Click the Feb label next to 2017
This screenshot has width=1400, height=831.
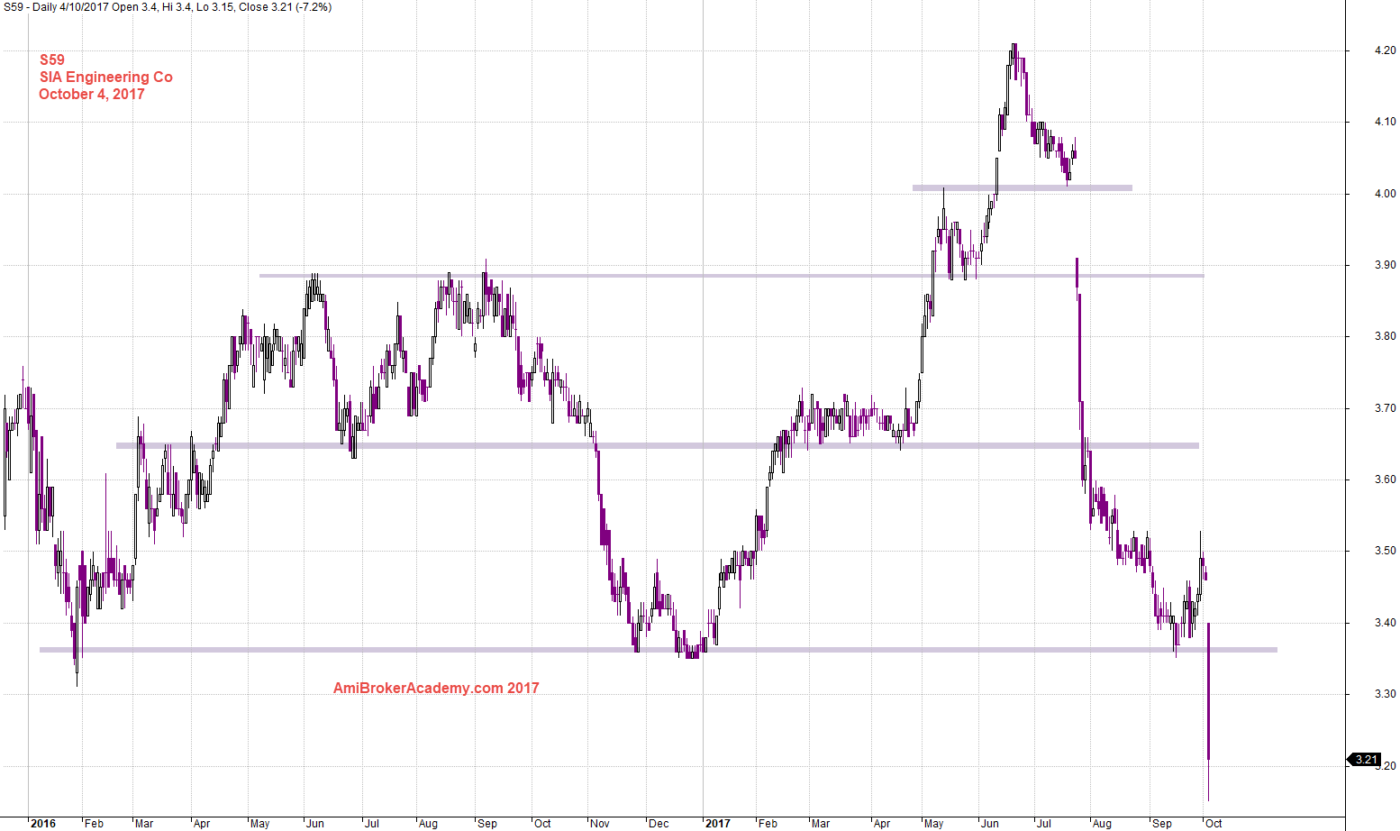[x=767, y=824]
